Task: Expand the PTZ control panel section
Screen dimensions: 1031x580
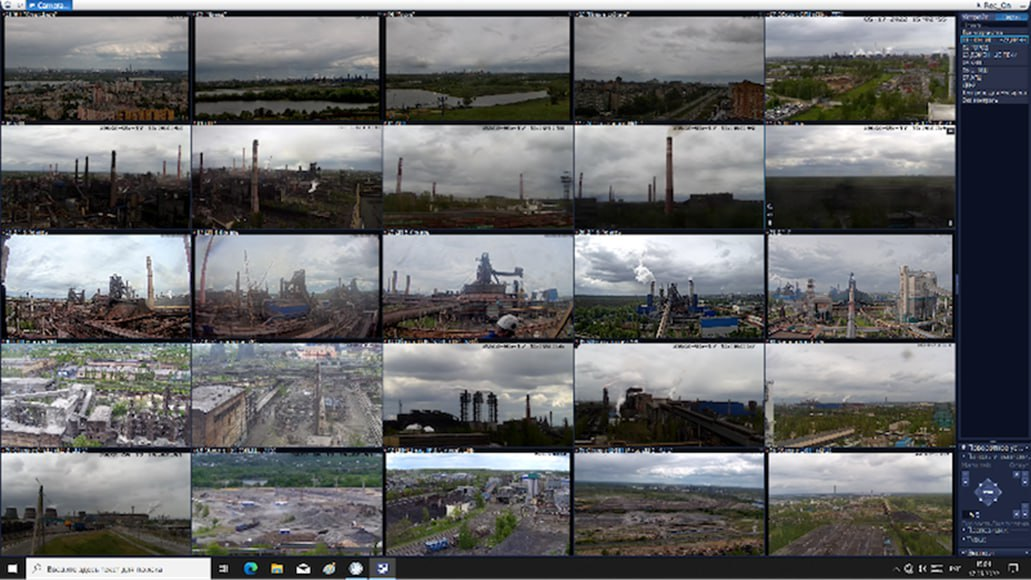Action: pos(991,447)
